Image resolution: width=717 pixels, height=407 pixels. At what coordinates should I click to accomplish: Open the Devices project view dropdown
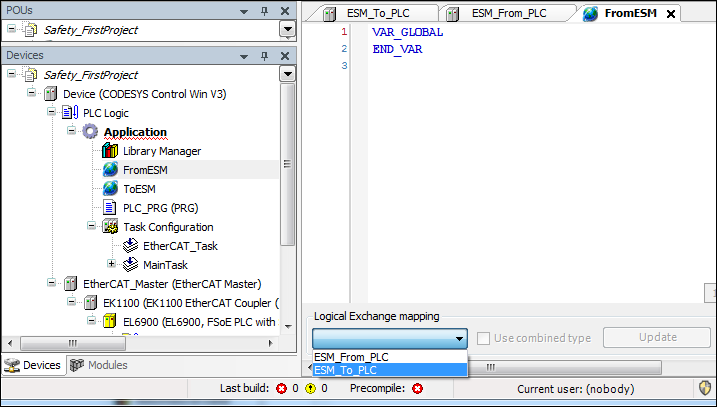pyautogui.click(x=287, y=74)
